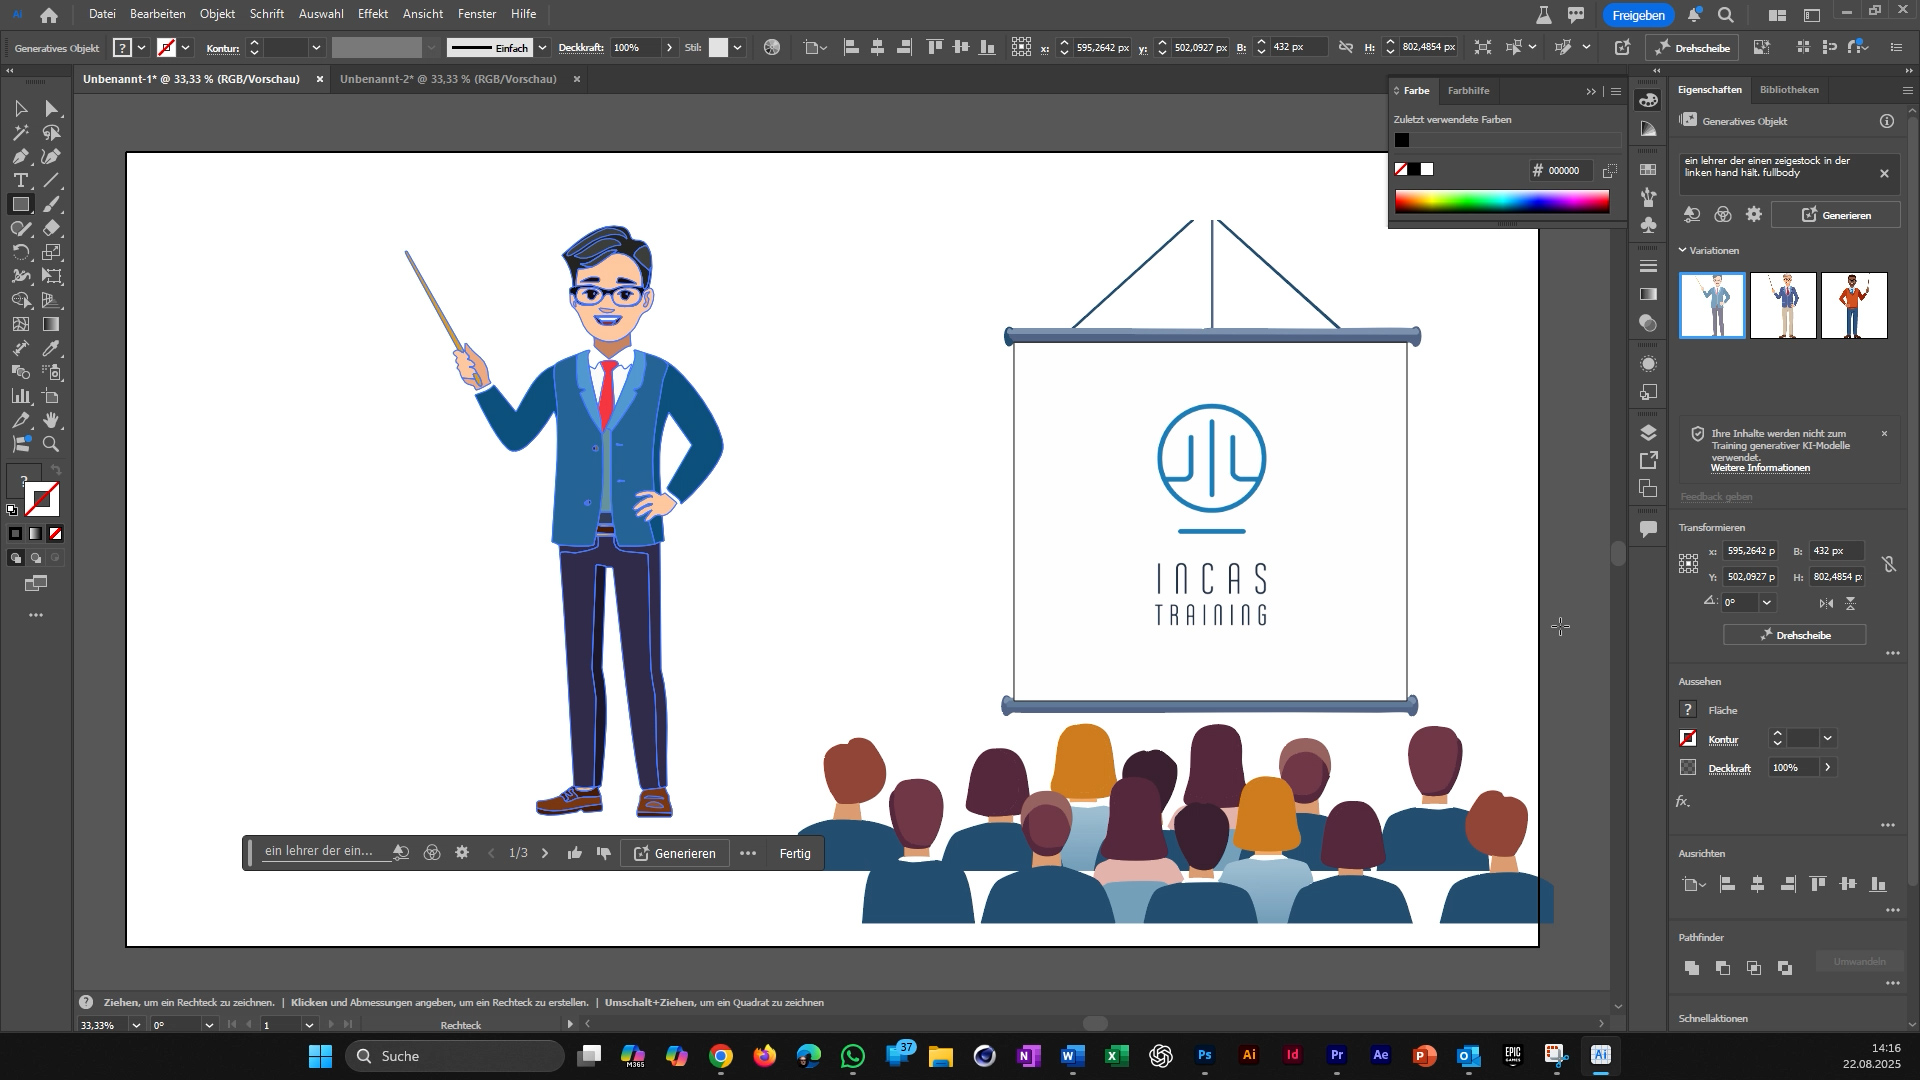Open the Fenster menu
This screenshot has width=1920, height=1080.
point(477,14)
